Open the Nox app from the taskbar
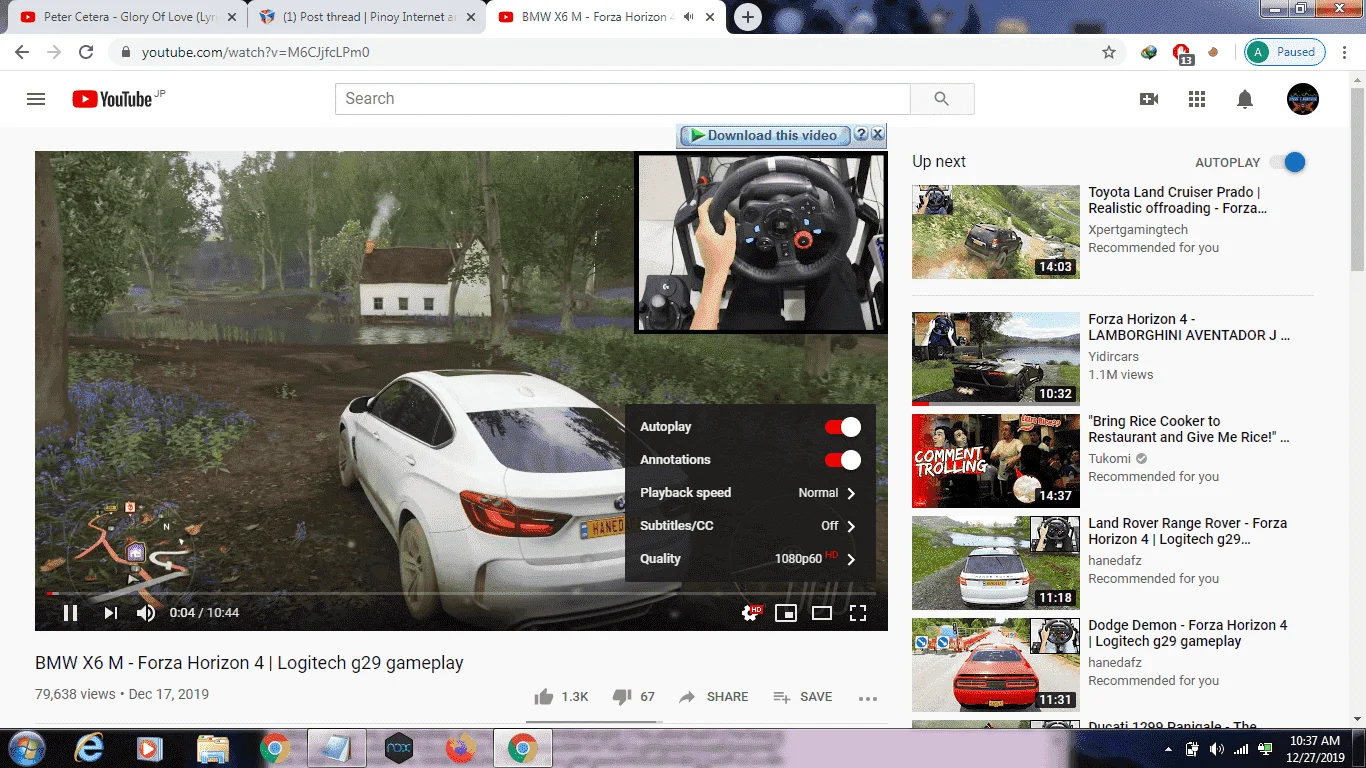 (x=399, y=748)
